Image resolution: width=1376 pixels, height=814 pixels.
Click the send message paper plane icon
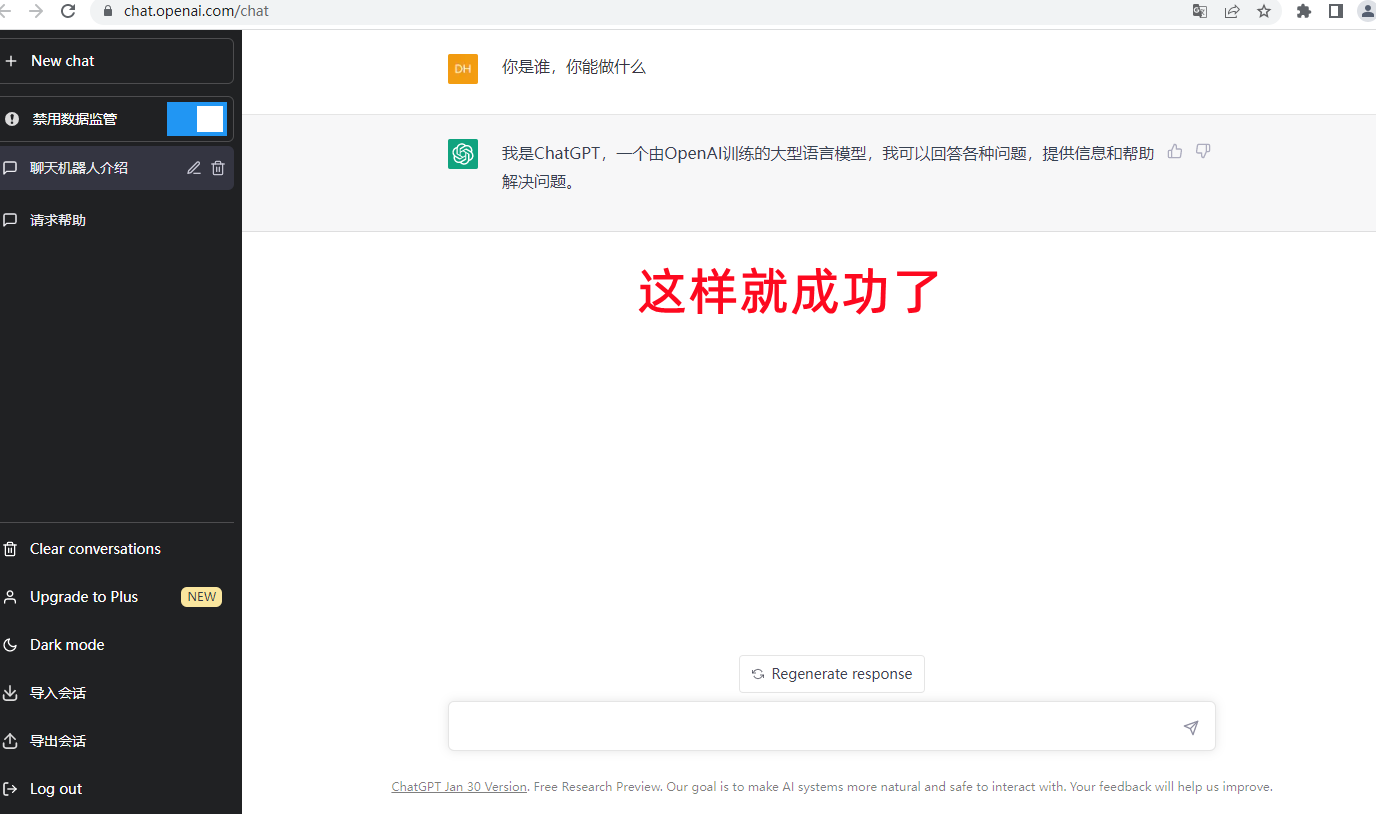[1190, 727]
